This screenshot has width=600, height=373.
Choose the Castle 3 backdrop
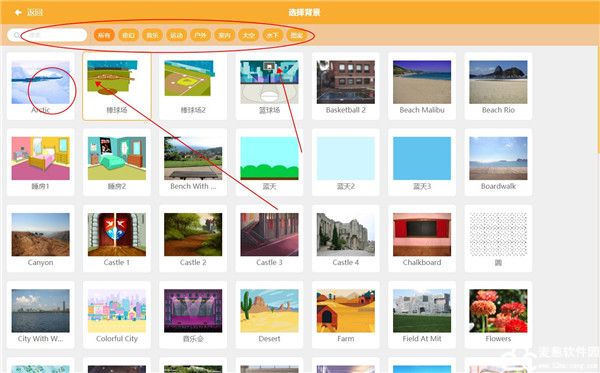click(x=269, y=239)
